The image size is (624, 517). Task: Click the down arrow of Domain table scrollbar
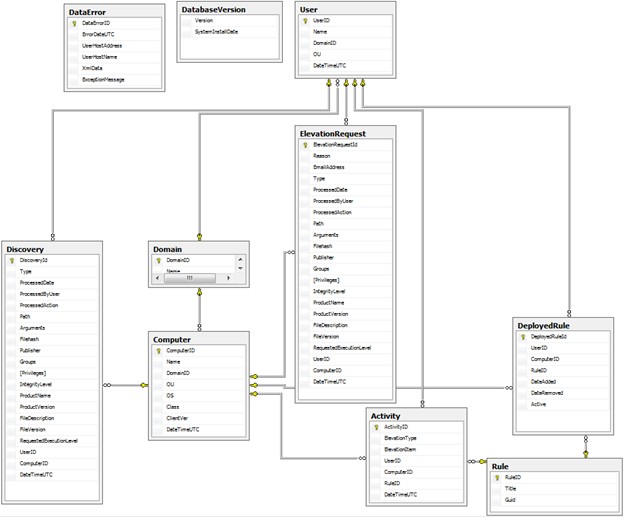pos(240,268)
